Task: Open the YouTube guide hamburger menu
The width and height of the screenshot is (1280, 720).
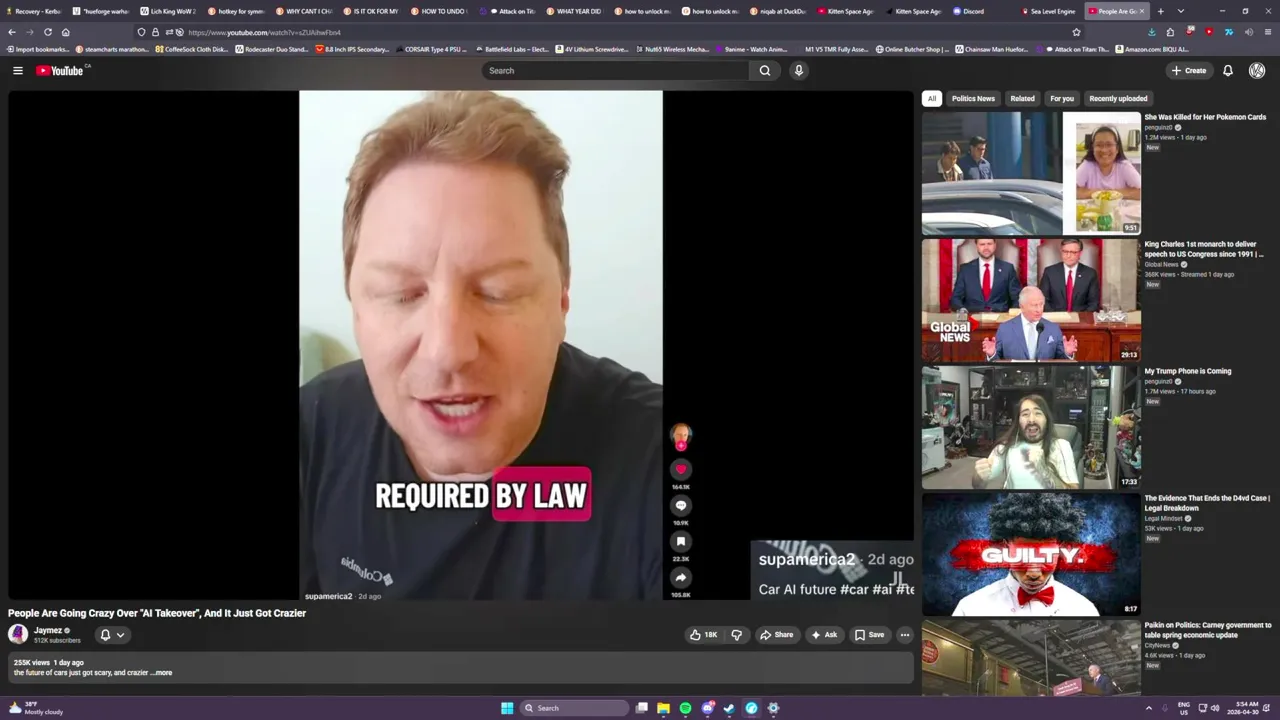Action: (x=18, y=71)
